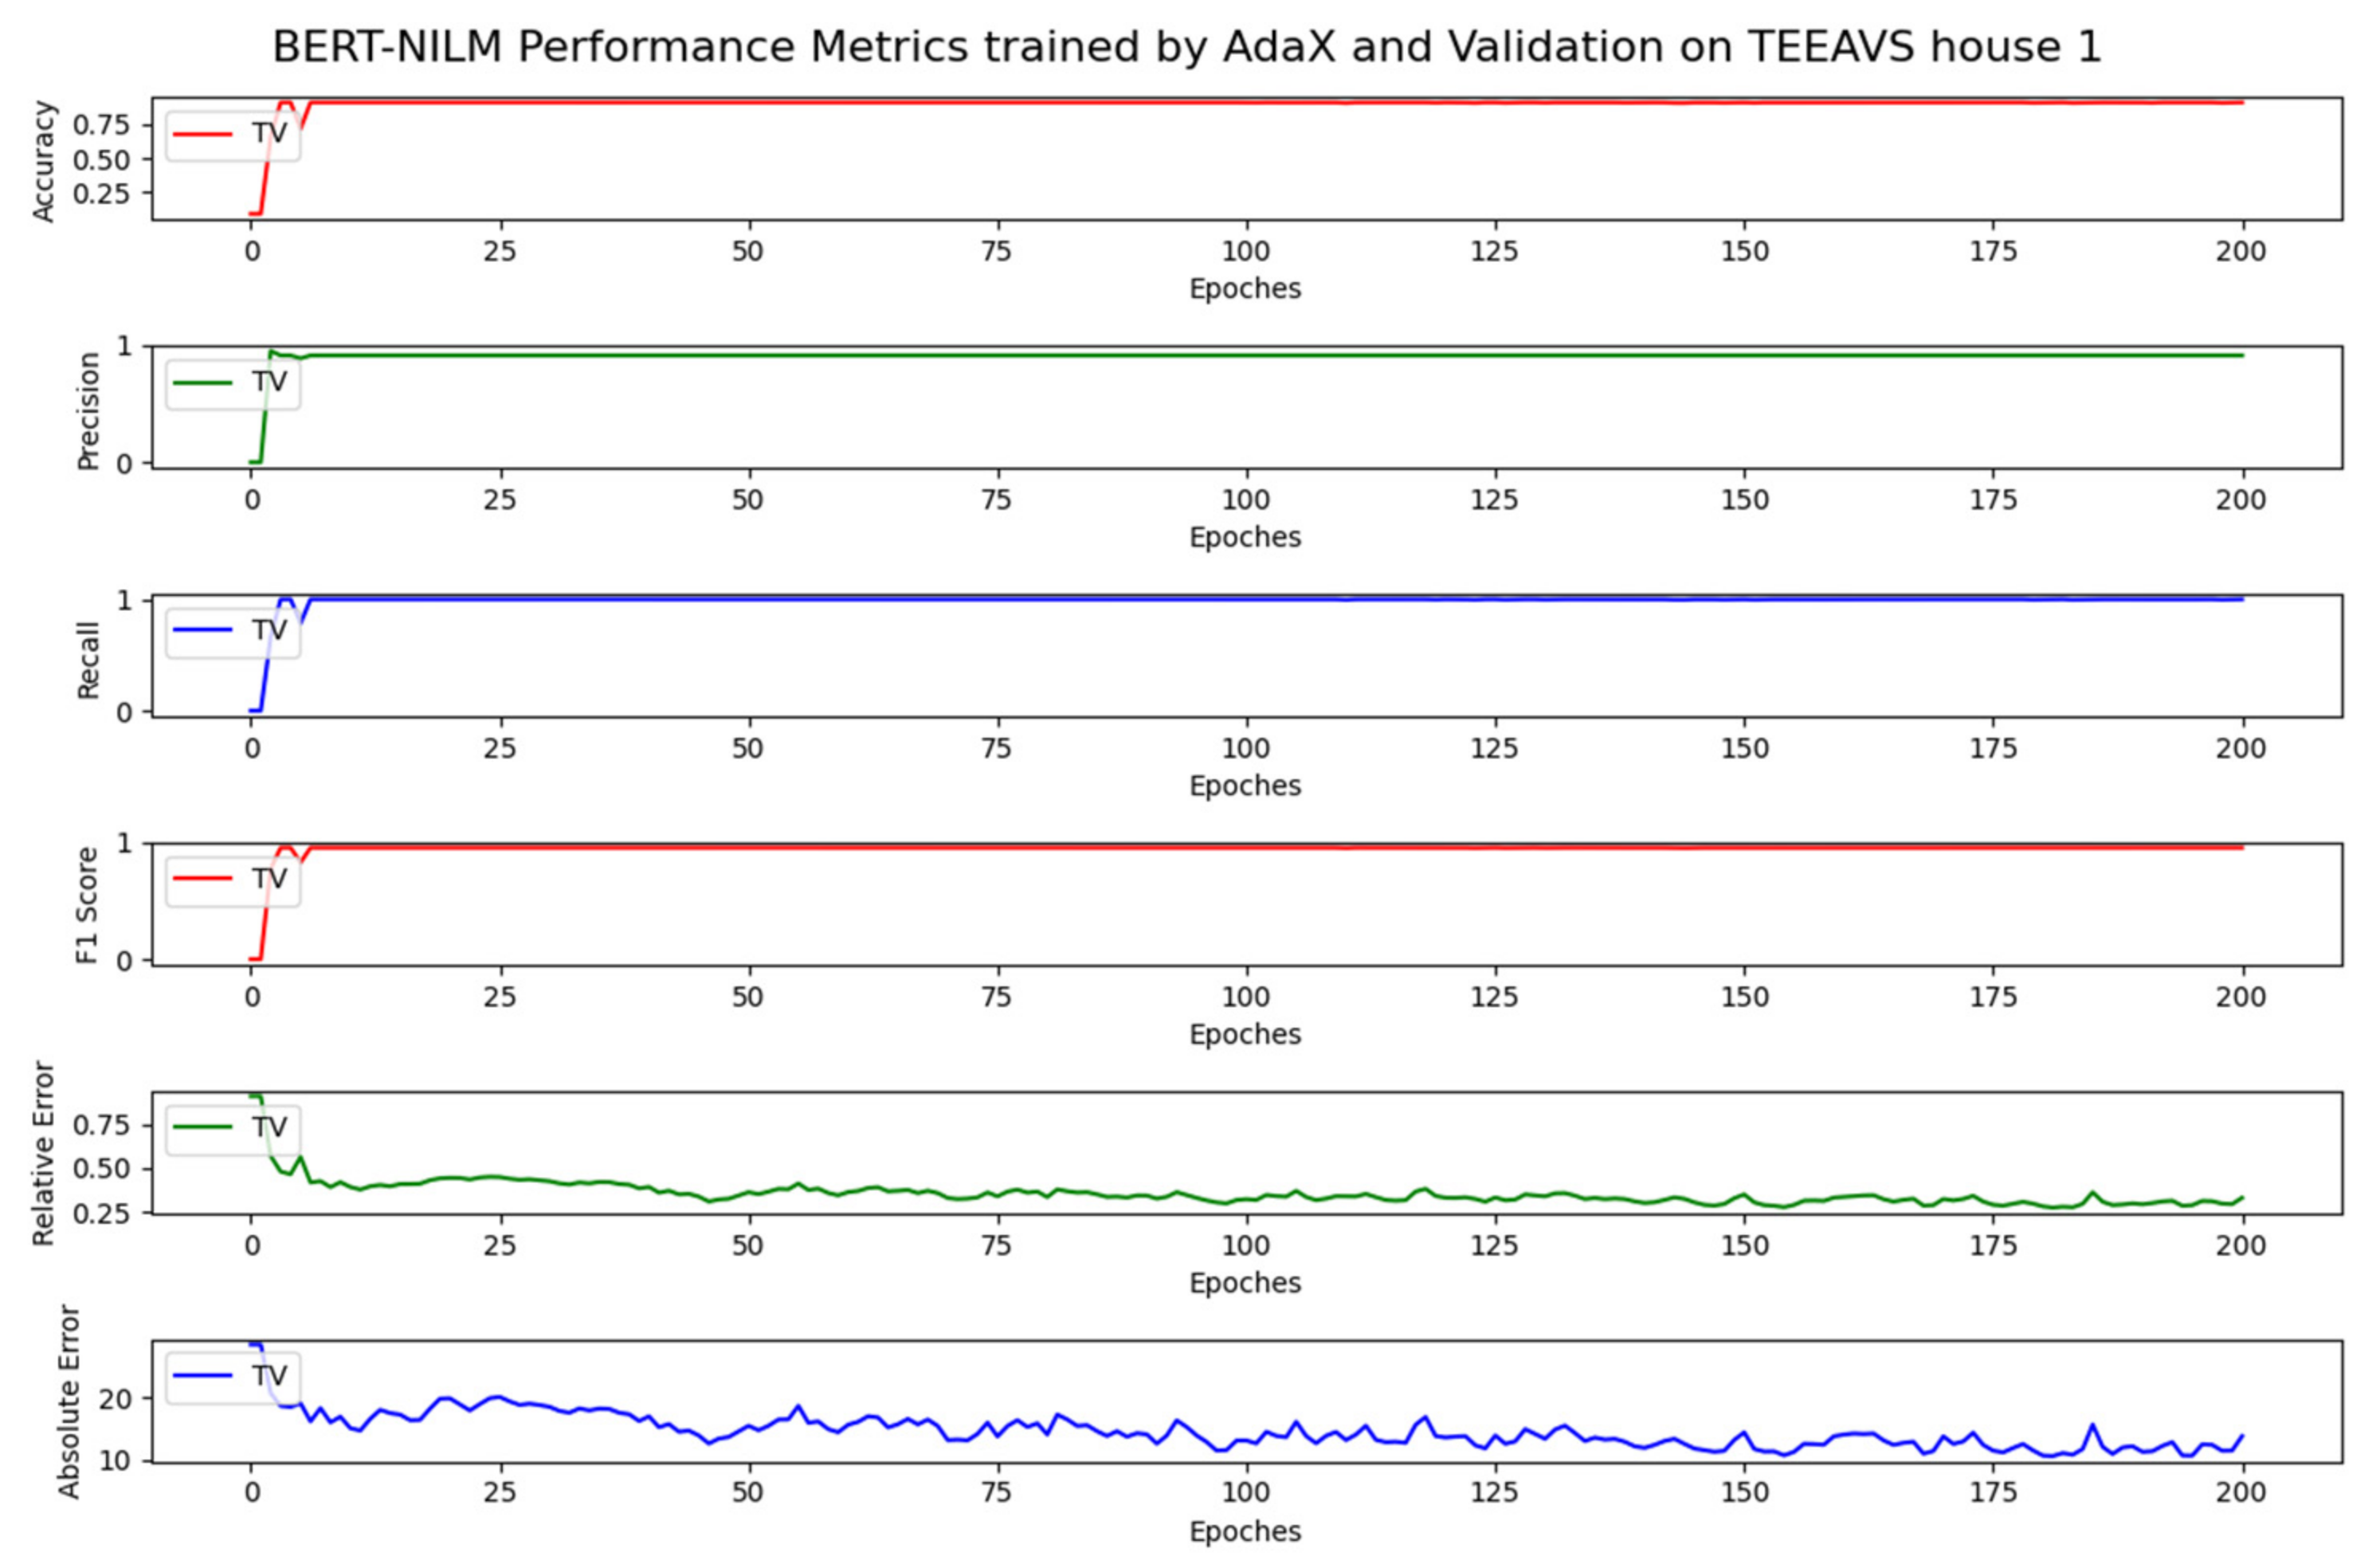
Task: Click the 0.50 tick on the Relative Error axis
Action: [101, 1169]
